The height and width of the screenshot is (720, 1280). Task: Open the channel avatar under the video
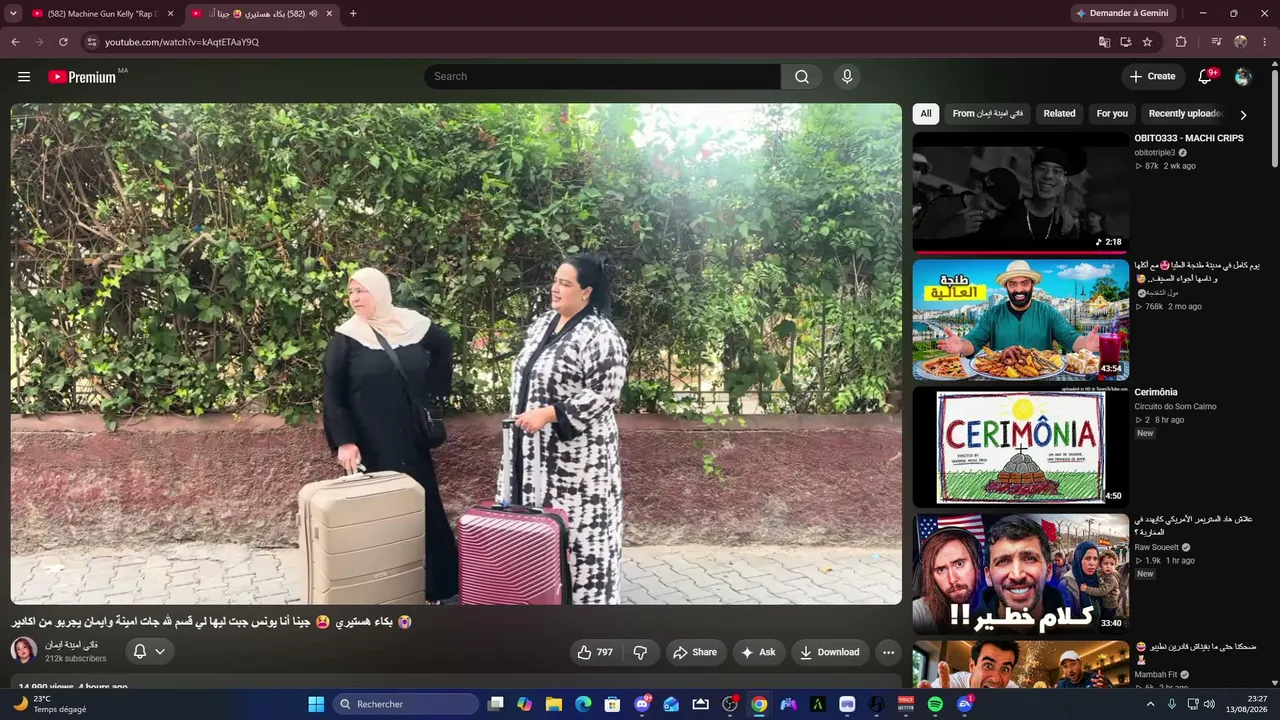coord(24,651)
